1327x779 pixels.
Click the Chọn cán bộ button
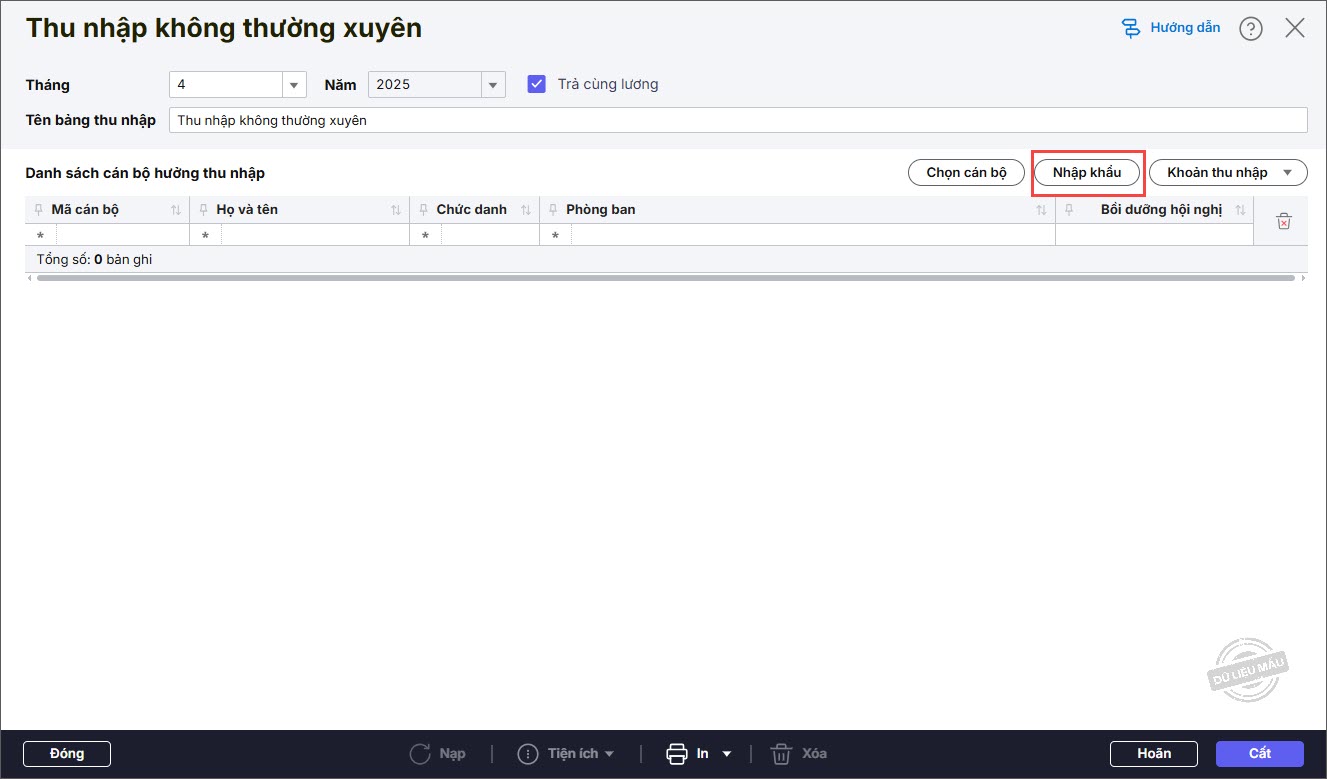966,172
